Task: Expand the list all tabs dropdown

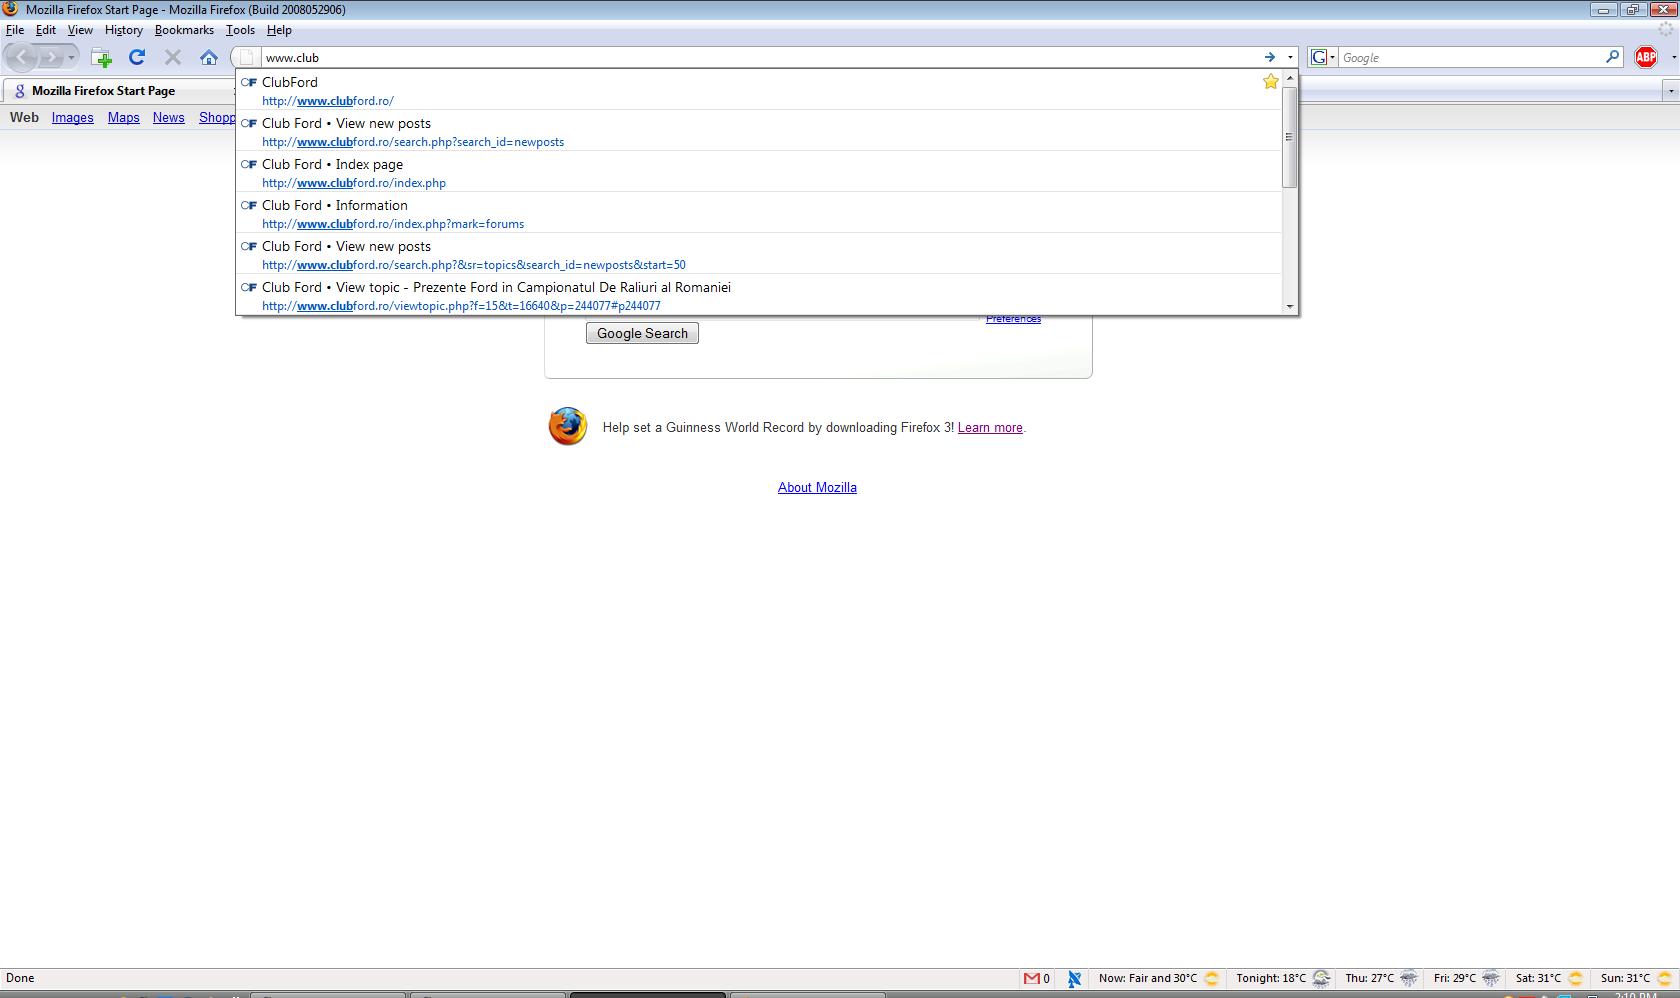Action: click(x=1669, y=91)
